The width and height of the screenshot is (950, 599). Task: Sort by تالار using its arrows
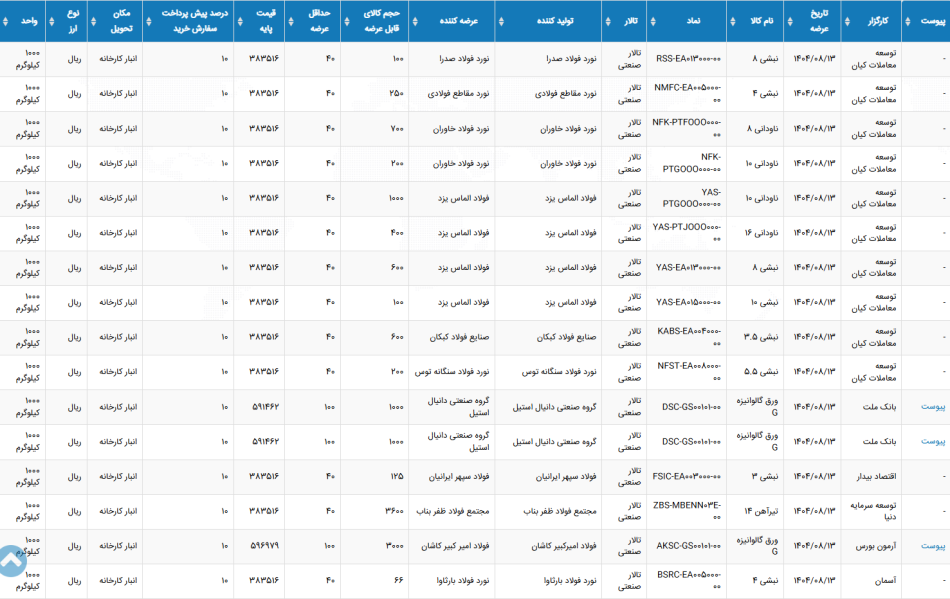point(608,22)
